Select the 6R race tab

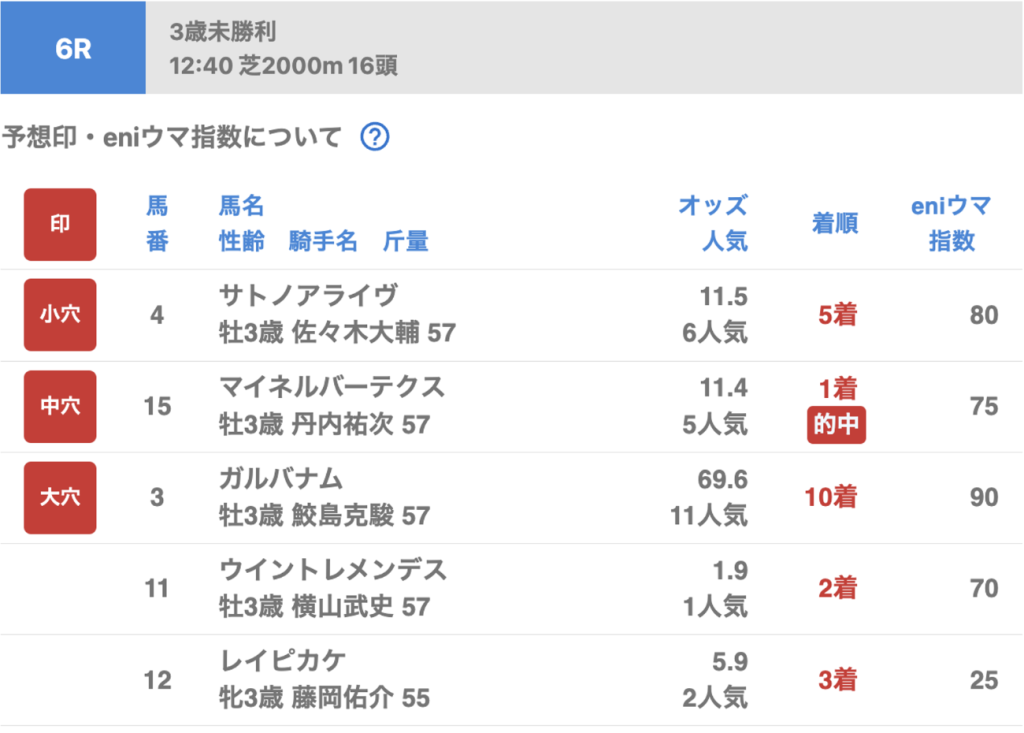click(73, 48)
